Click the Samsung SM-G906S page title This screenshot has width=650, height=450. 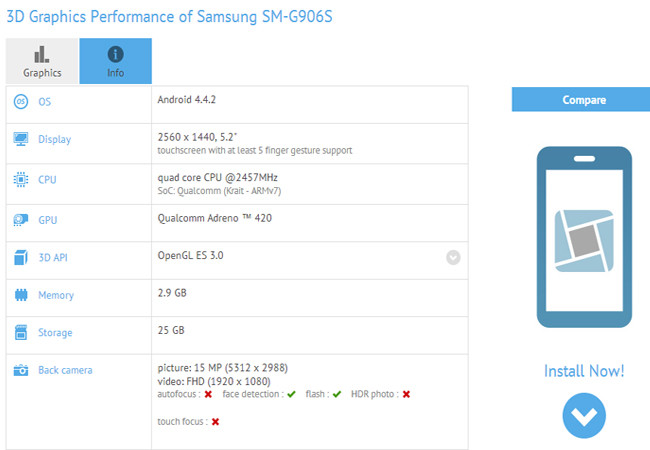tap(169, 17)
